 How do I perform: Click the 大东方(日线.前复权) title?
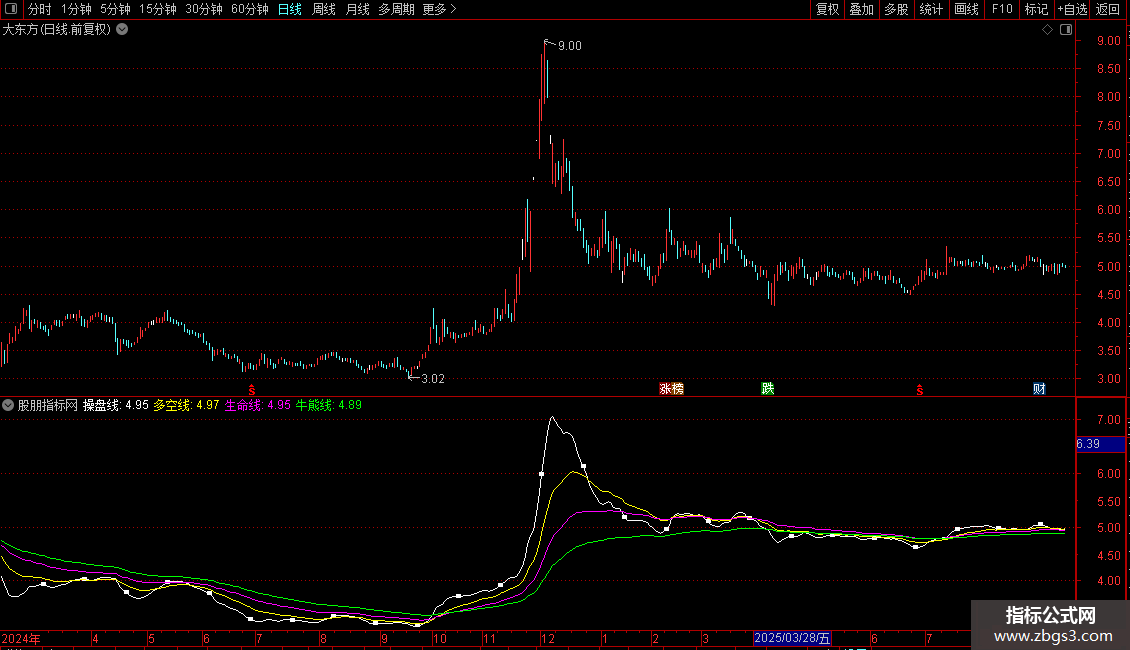(x=57, y=30)
